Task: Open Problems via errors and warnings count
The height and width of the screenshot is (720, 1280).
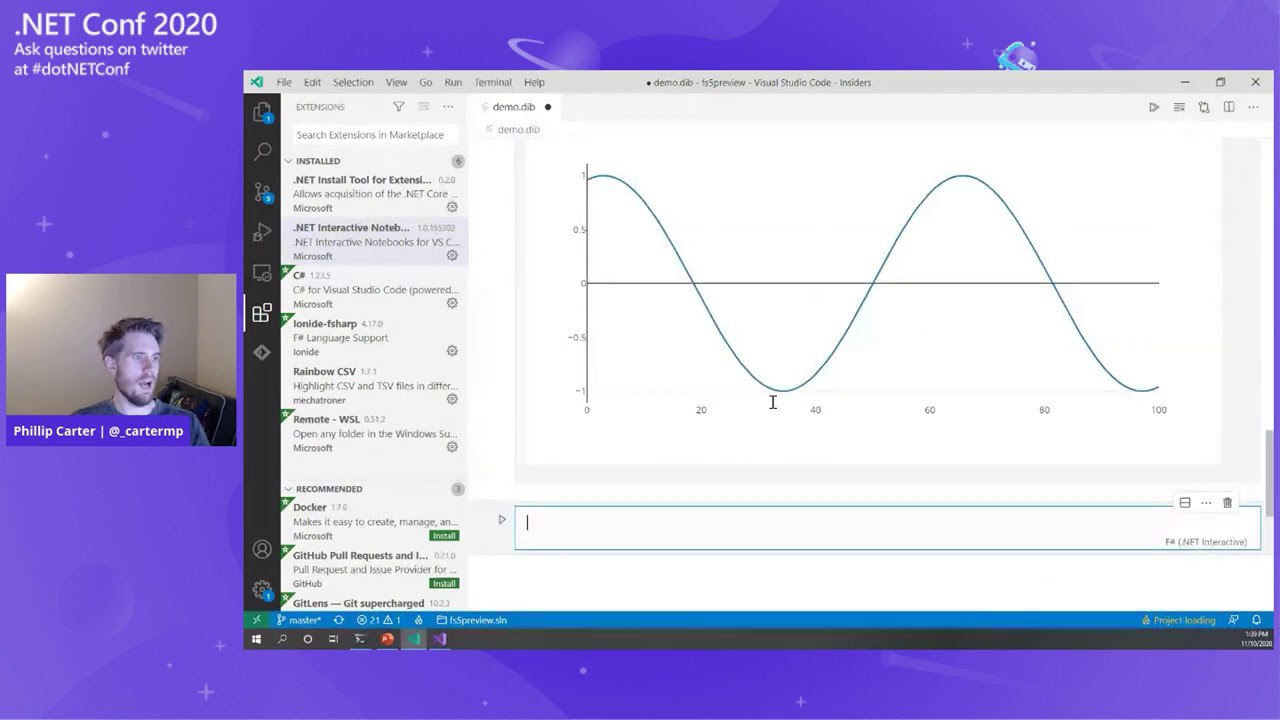Action: pos(379,620)
